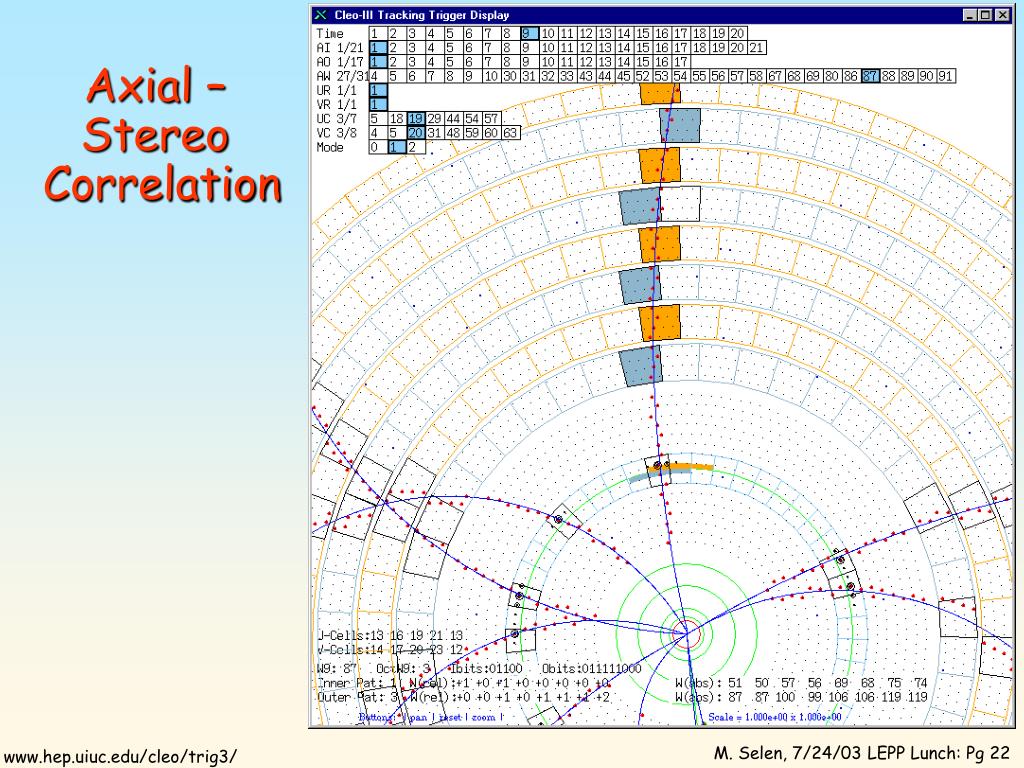Toggle the VR row cell 1
This screenshot has height=768, width=1024.
point(377,104)
